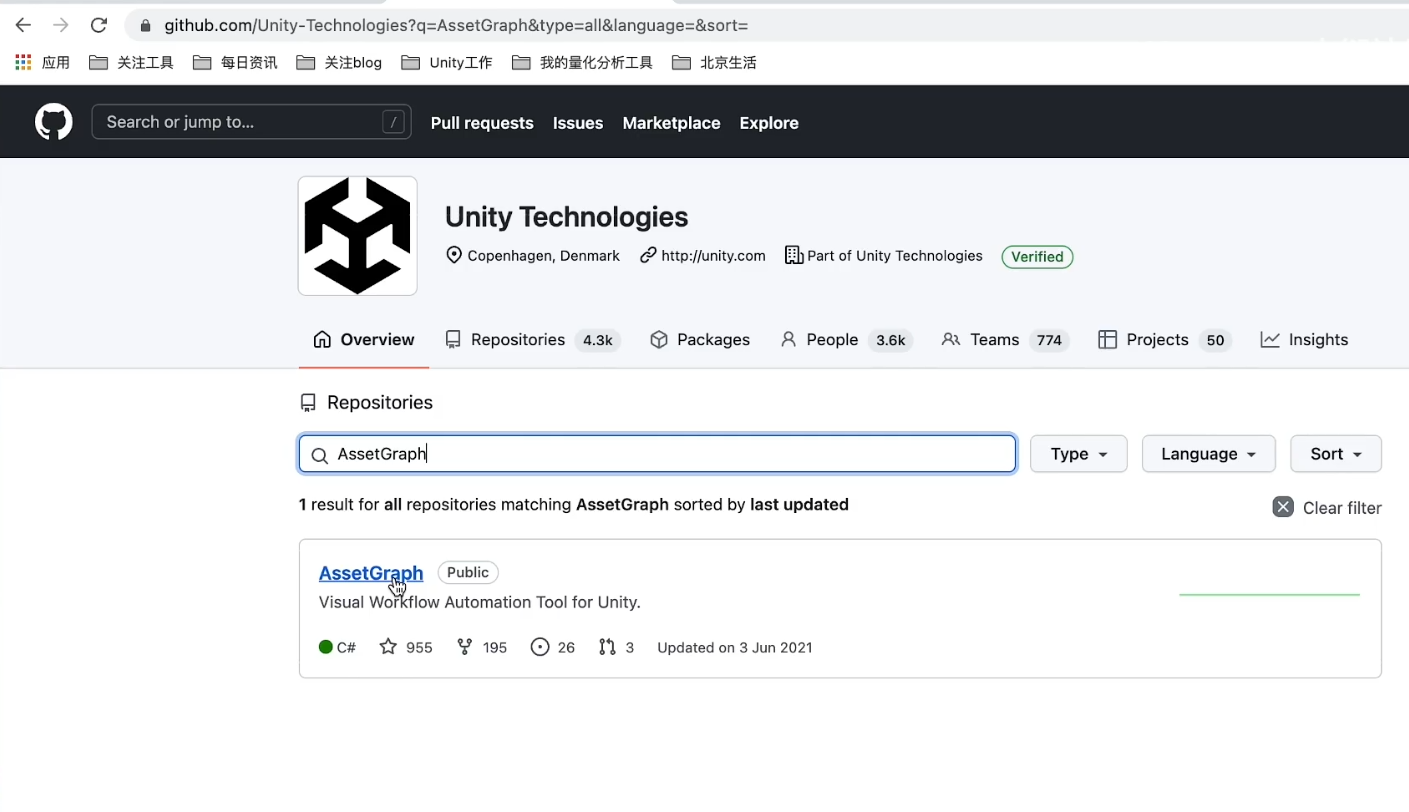Open the People tab
The width and height of the screenshot is (1409, 812).
(x=846, y=340)
